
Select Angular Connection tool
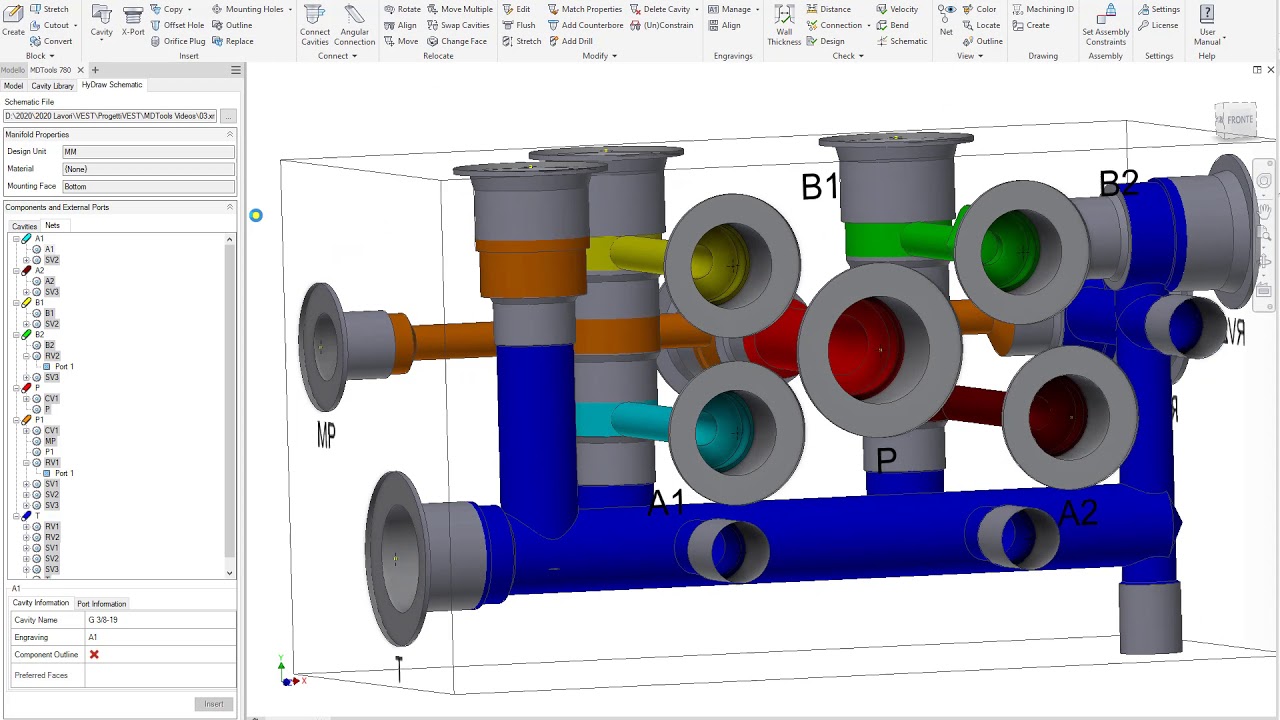click(x=354, y=26)
